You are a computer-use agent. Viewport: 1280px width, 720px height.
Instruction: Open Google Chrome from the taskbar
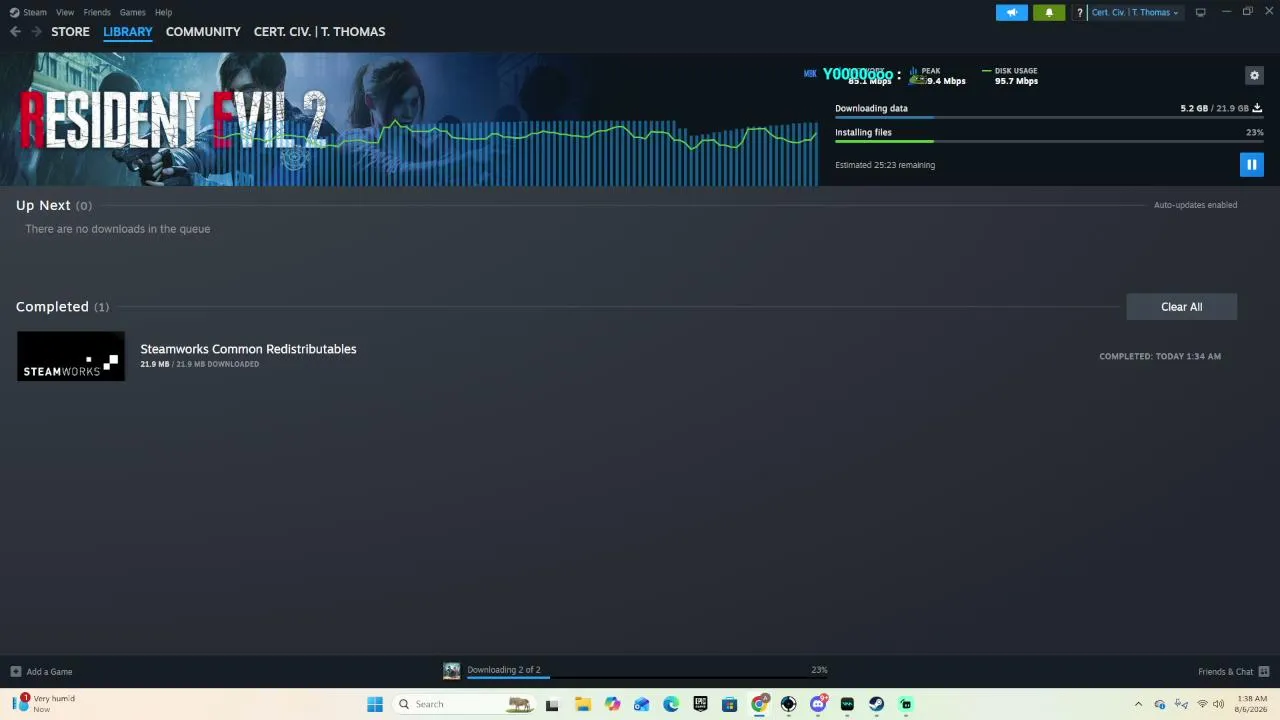(759, 704)
